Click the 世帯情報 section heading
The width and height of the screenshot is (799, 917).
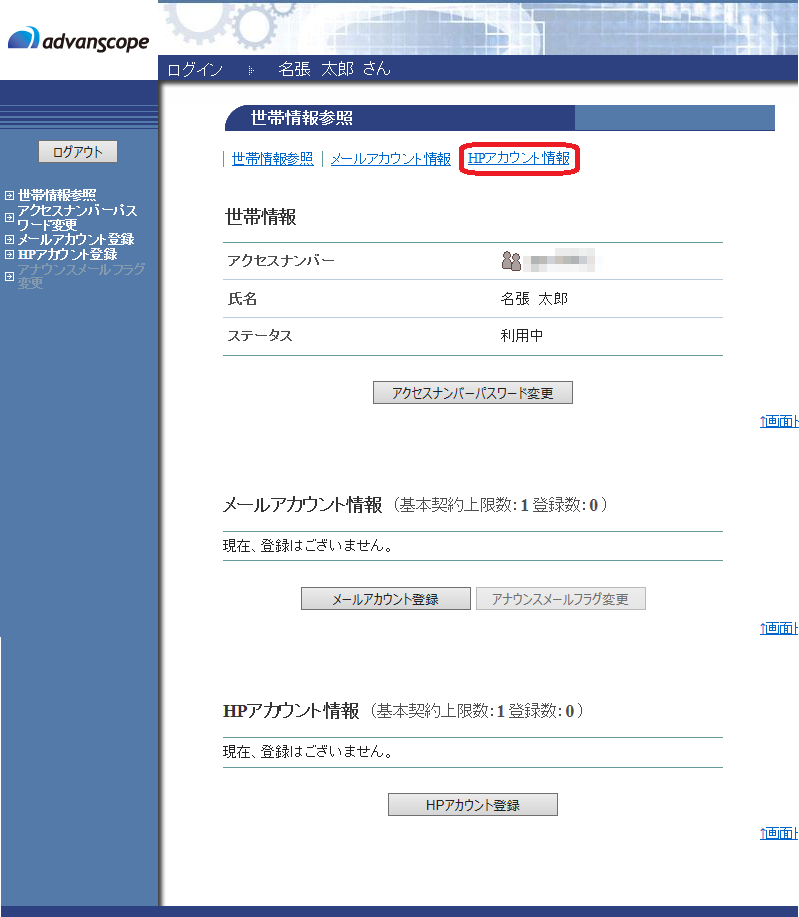click(261, 217)
